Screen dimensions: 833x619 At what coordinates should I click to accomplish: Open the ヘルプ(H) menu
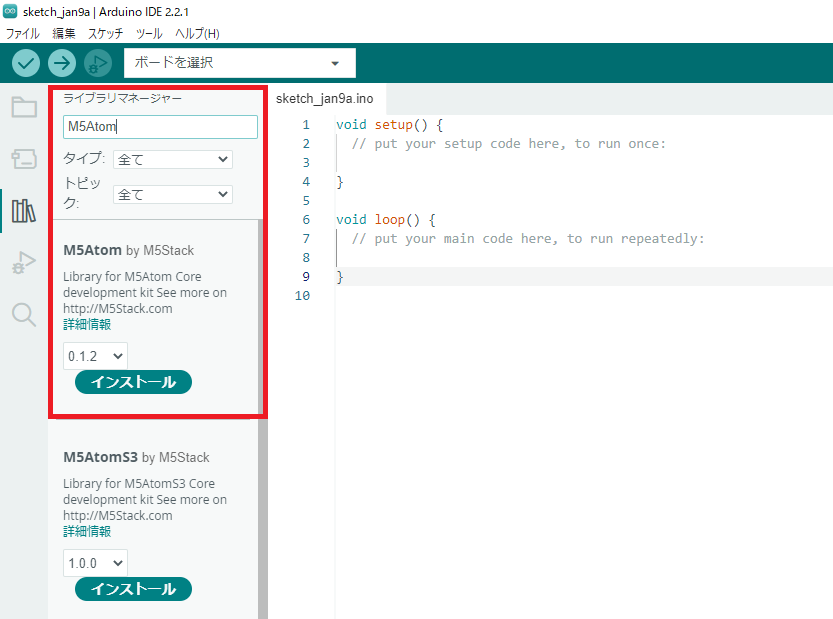coord(197,33)
